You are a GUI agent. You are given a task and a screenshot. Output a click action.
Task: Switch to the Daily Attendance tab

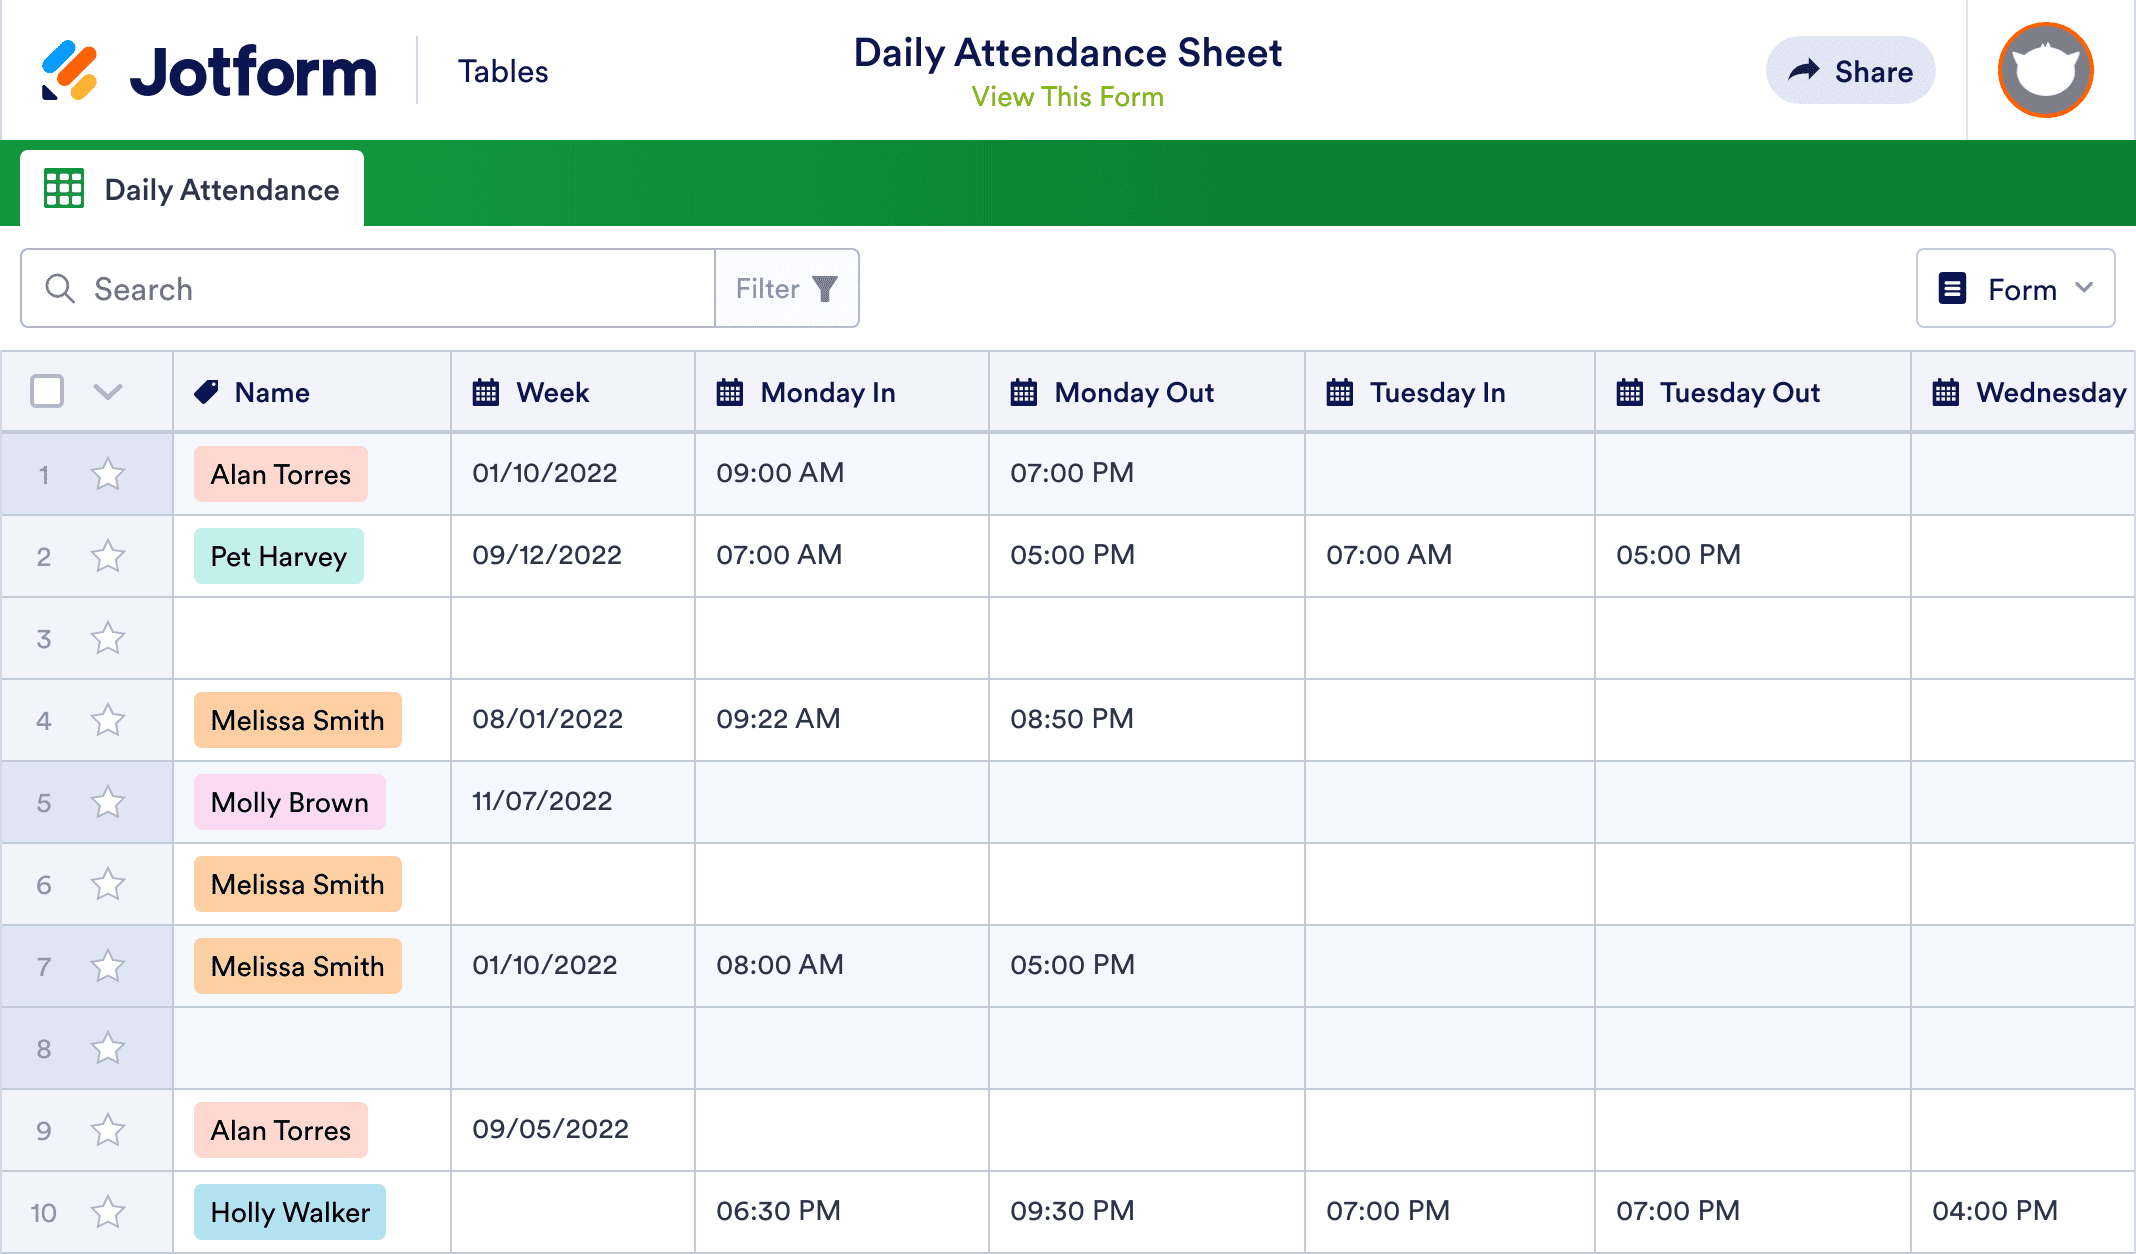[192, 189]
